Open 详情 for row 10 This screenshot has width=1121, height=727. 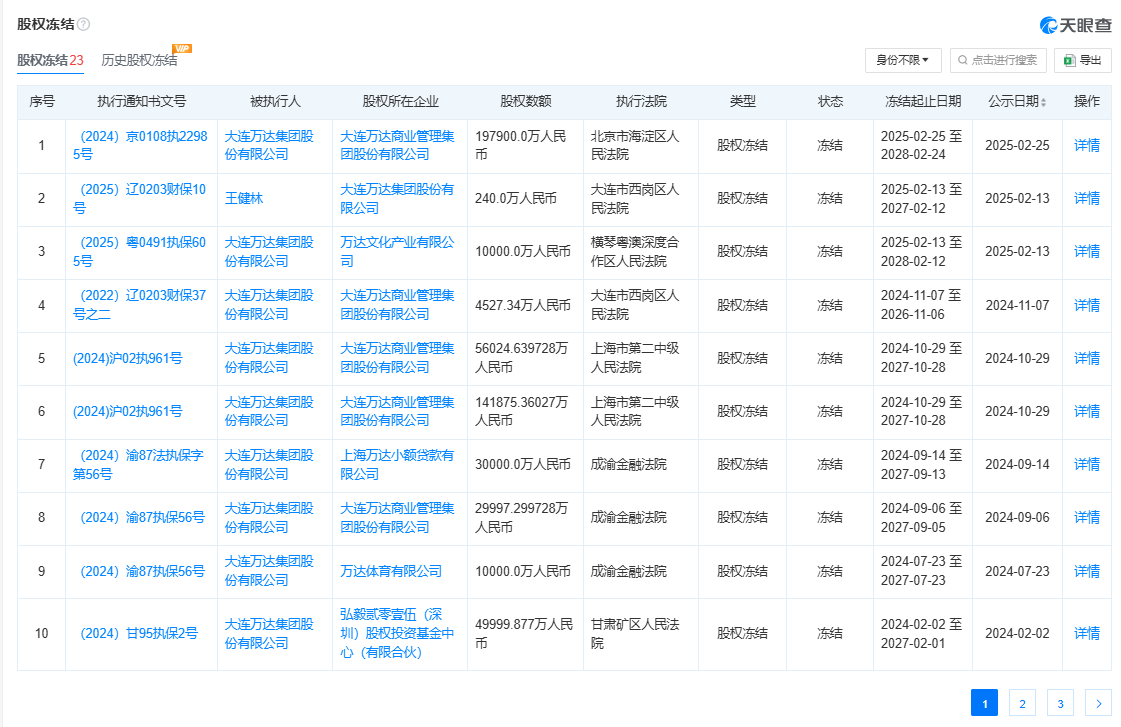pos(1086,633)
